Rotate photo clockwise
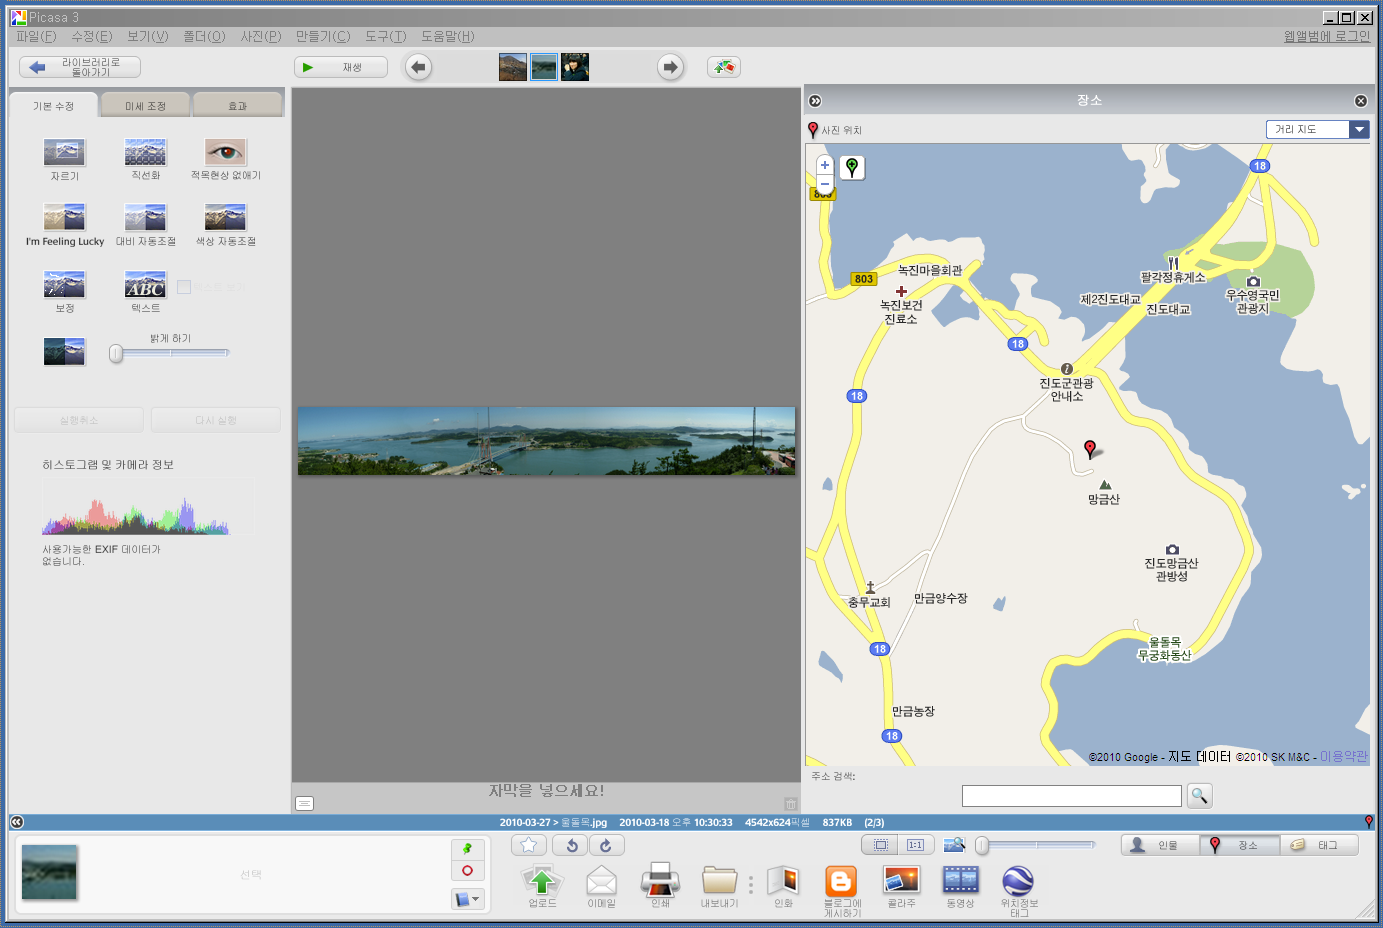The height and width of the screenshot is (928, 1383). (x=606, y=845)
